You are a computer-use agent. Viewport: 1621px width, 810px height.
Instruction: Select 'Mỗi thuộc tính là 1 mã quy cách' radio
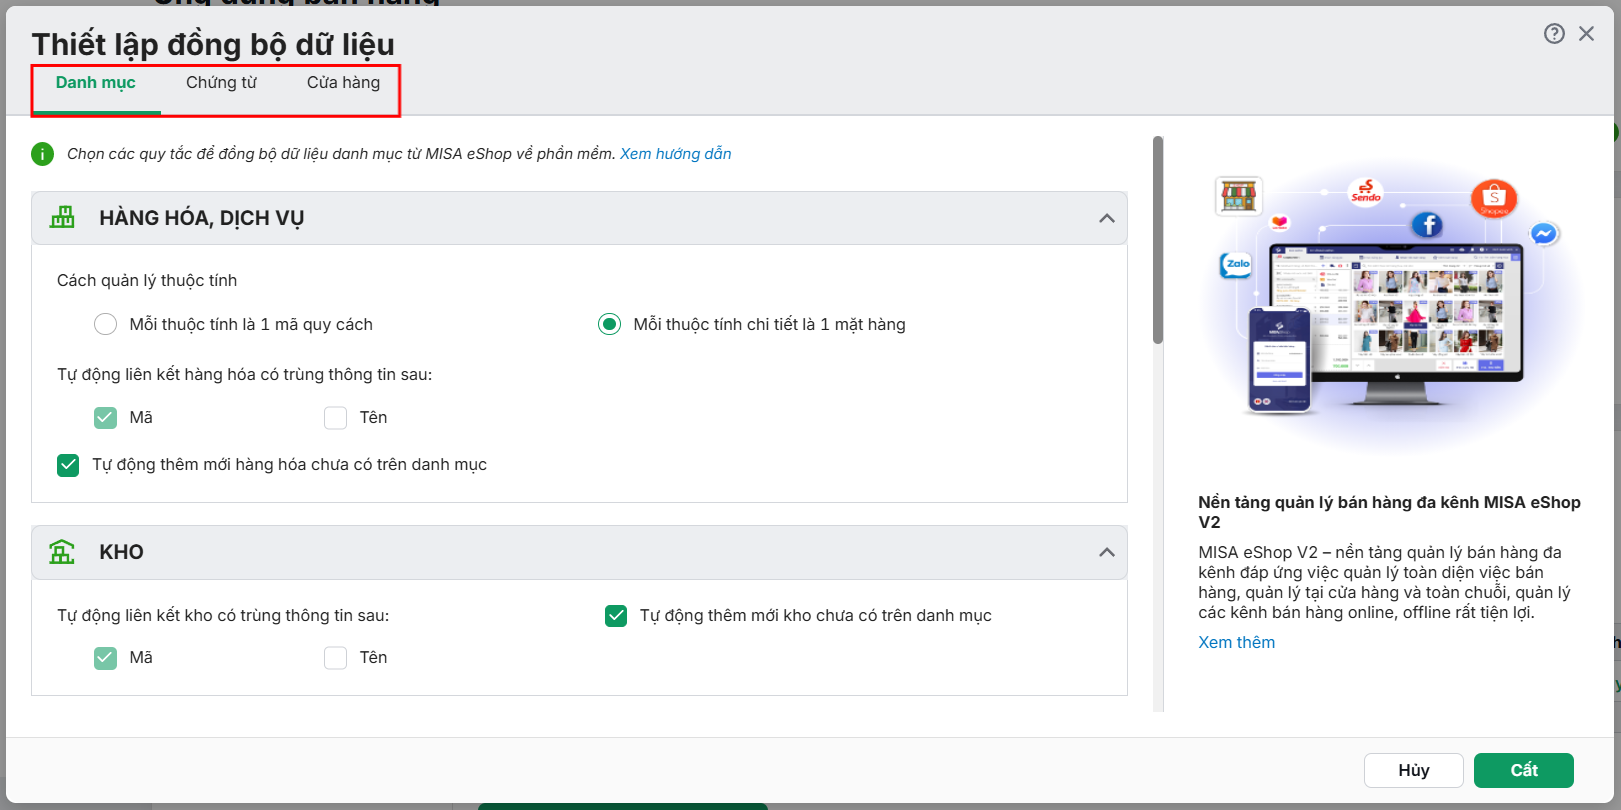[105, 324]
